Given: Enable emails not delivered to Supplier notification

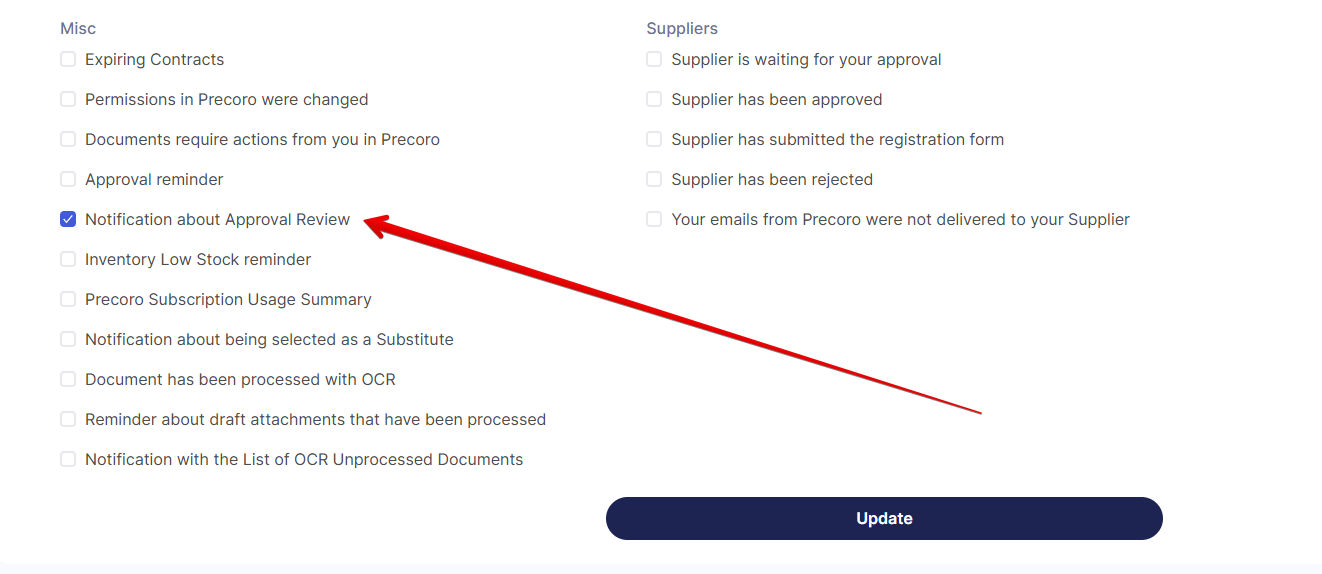Looking at the screenshot, I should click(x=654, y=220).
